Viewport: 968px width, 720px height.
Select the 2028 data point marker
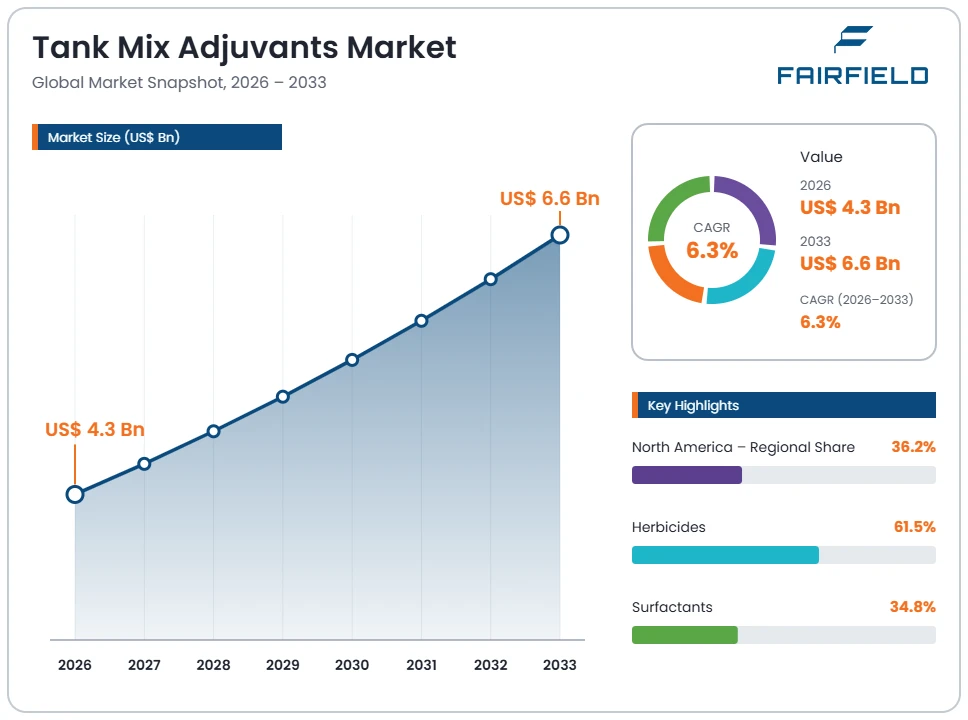(x=213, y=431)
